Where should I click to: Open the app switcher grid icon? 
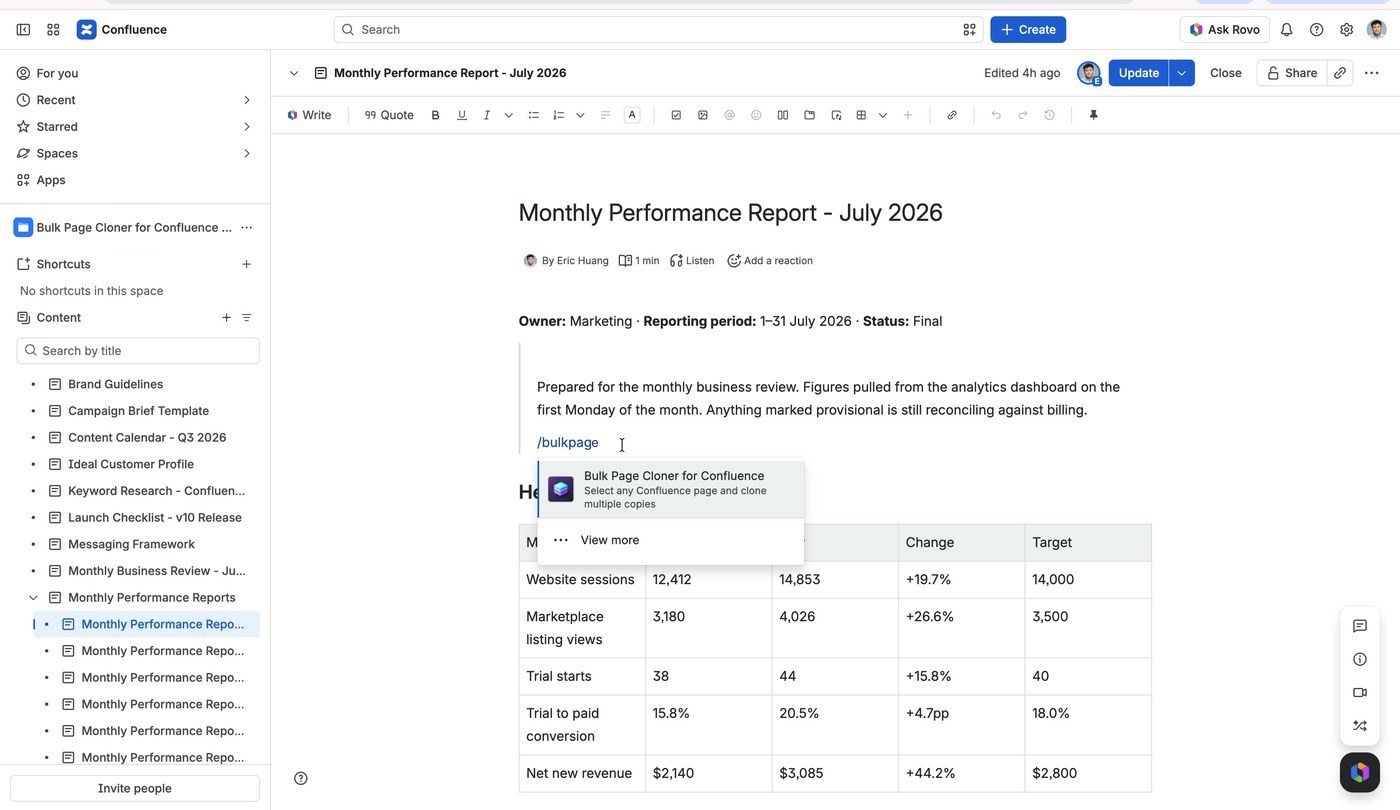(x=53, y=30)
